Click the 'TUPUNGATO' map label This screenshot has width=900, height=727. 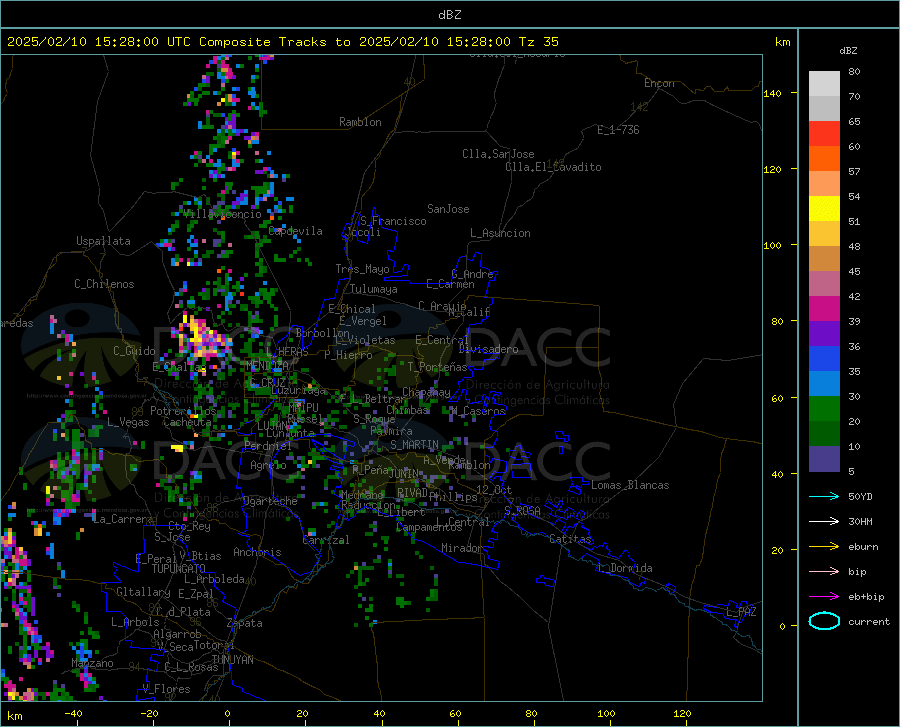(x=179, y=569)
